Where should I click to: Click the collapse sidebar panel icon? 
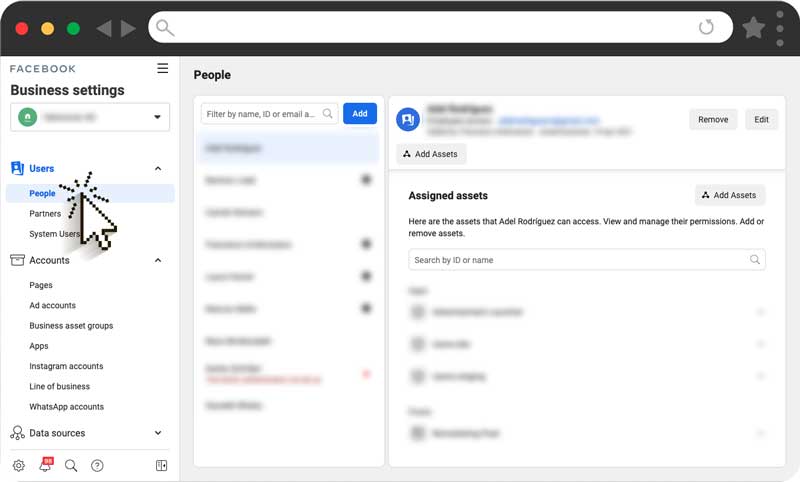(161, 465)
